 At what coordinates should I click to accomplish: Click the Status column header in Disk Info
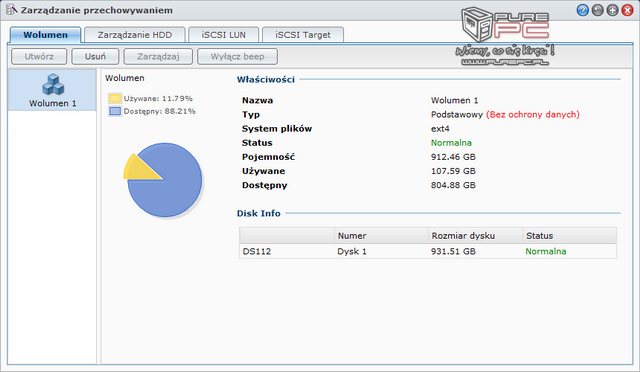click(x=570, y=236)
